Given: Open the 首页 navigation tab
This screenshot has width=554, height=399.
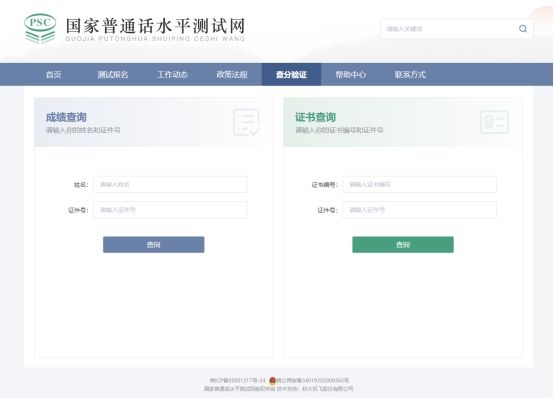Looking at the screenshot, I should point(53,75).
